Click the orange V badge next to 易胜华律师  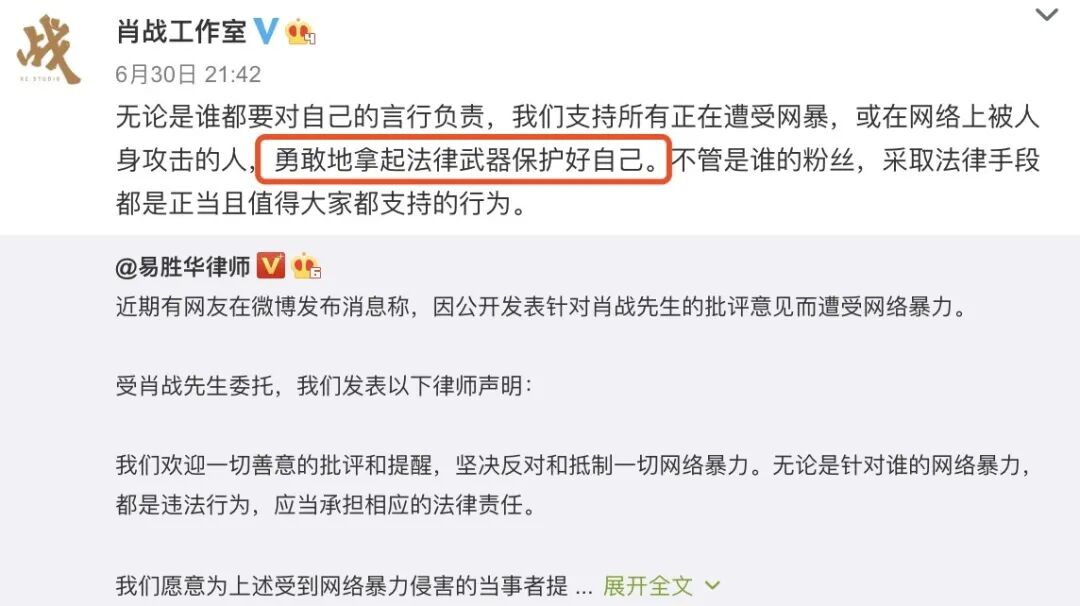[271, 265]
